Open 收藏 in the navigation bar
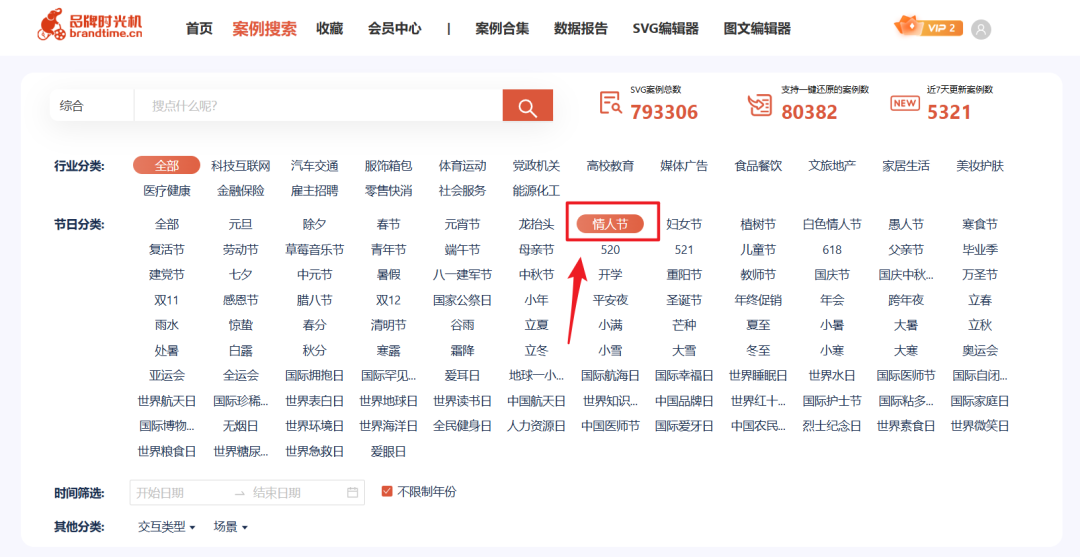 click(x=329, y=28)
